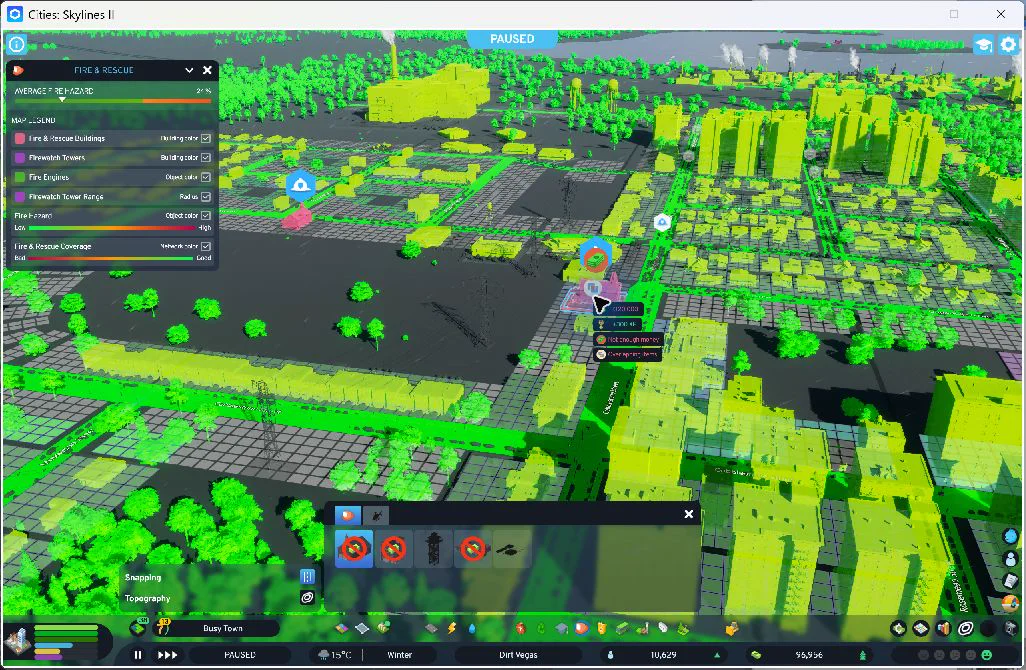Click the purple Firewatch Towers swatch
This screenshot has height=670, width=1026.
pyautogui.click(x=20, y=158)
